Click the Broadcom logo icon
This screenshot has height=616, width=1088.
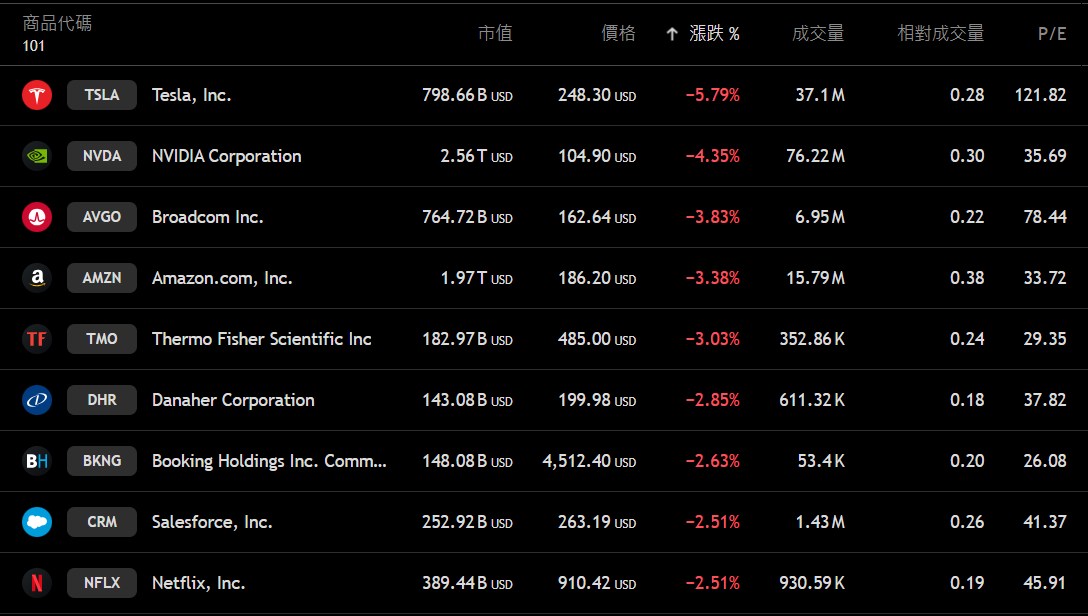pos(37,217)
